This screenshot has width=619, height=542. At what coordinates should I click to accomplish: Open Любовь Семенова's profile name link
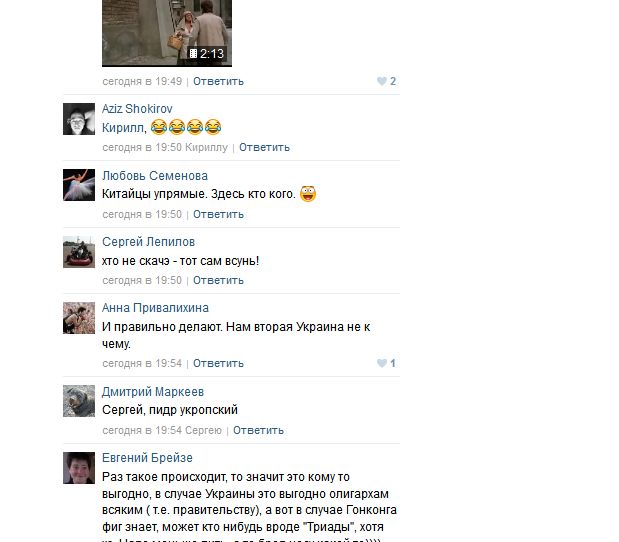tap(155, 176)
